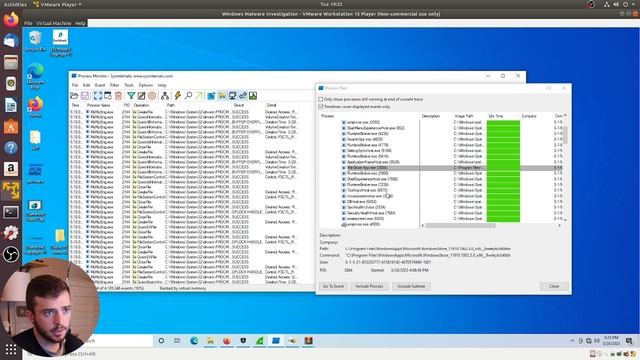
Task: Click the Jump to object arrow icon
Action: coord(199,96)
